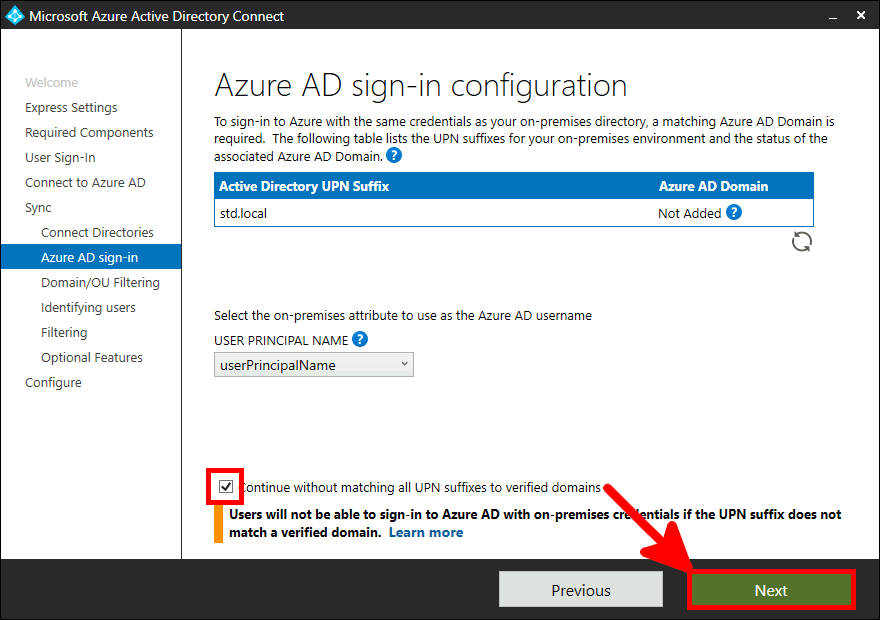
Task: Click the Previous button
Action: tap(581, 590)
